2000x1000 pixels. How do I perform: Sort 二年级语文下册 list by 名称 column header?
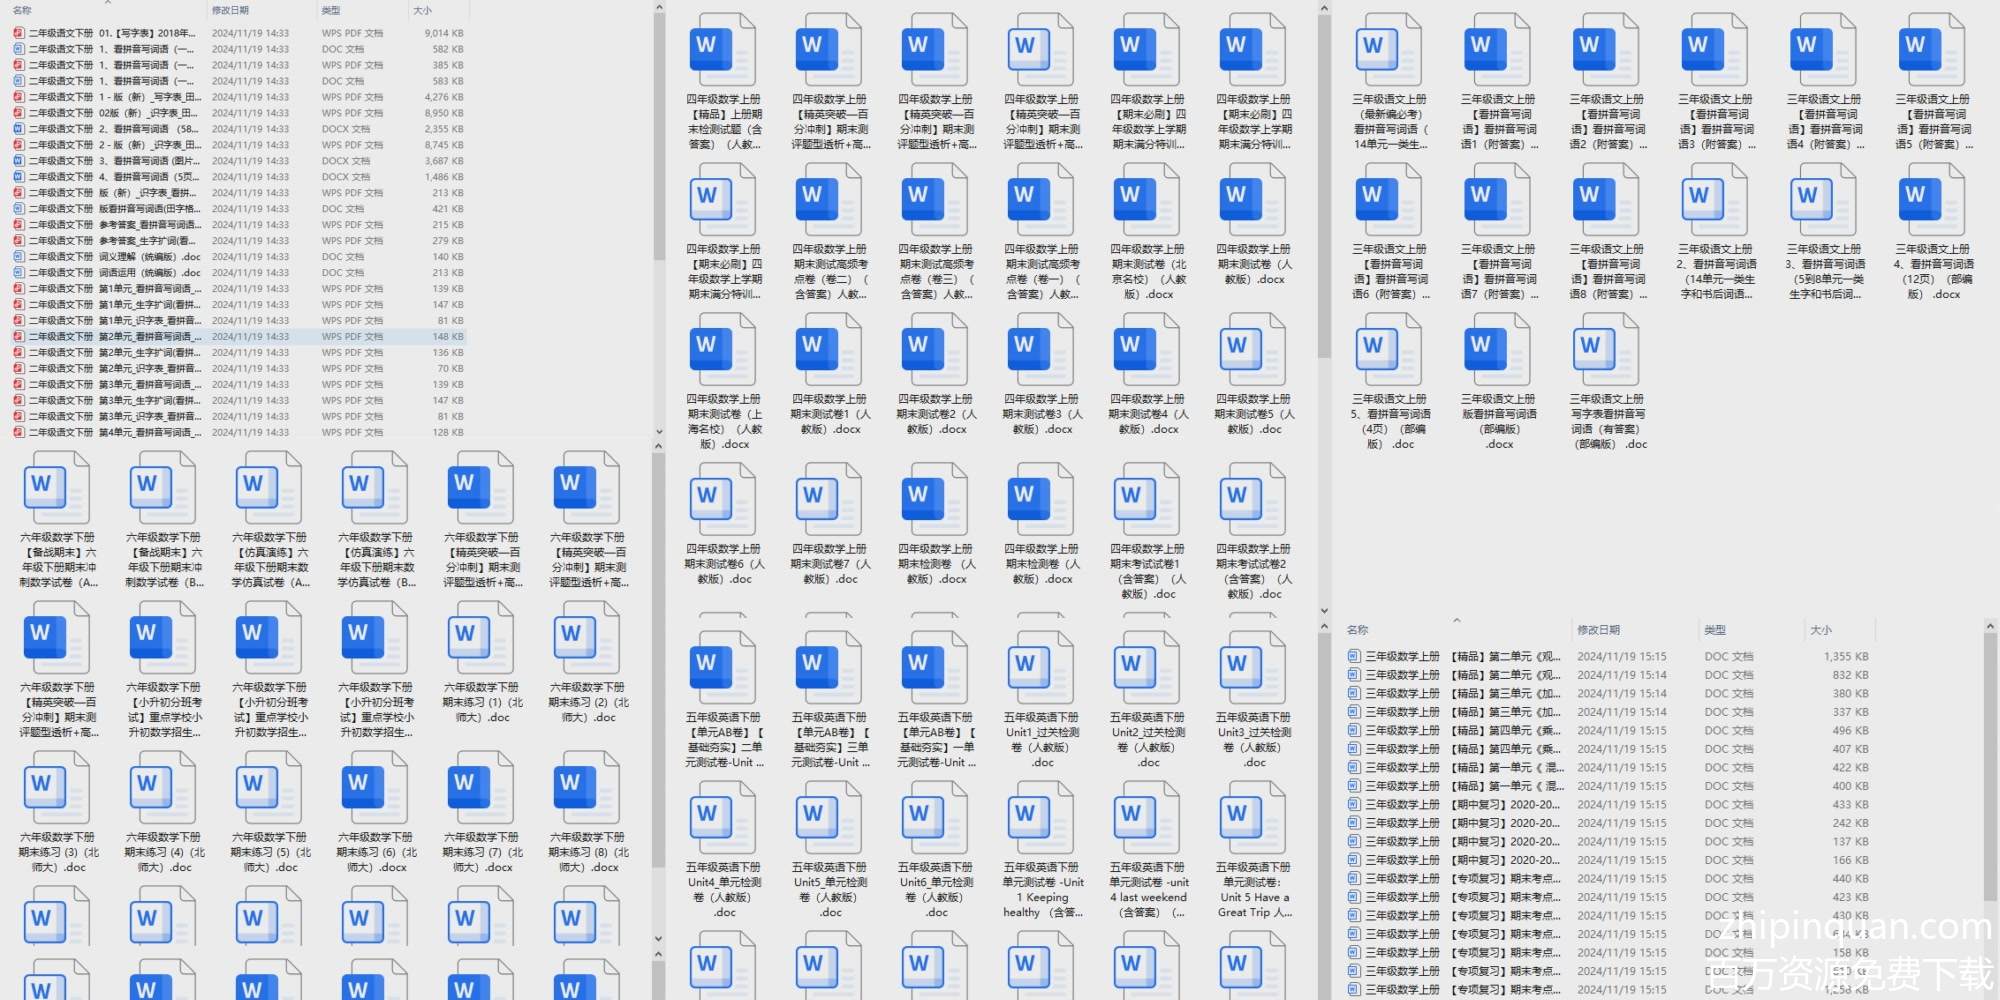click(22, 10)
